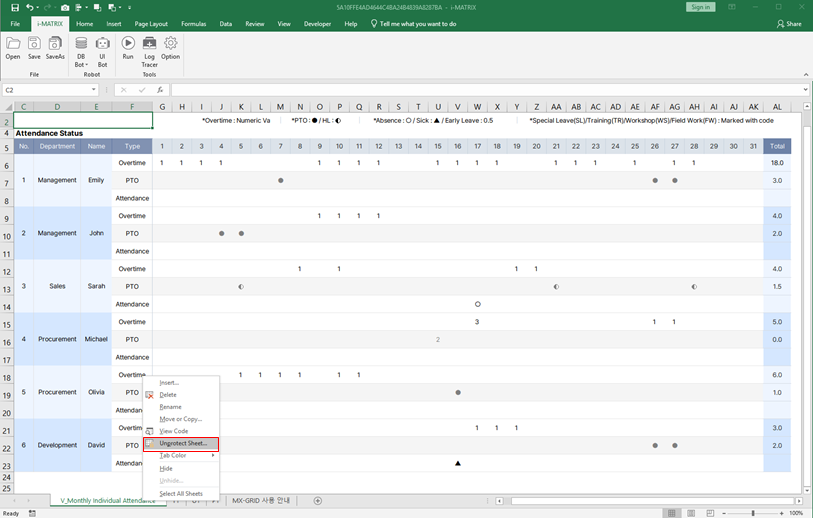Click the Tell me what you want to do box
The width and height of the screenshot is (813, 518).
tap(418, 23)
